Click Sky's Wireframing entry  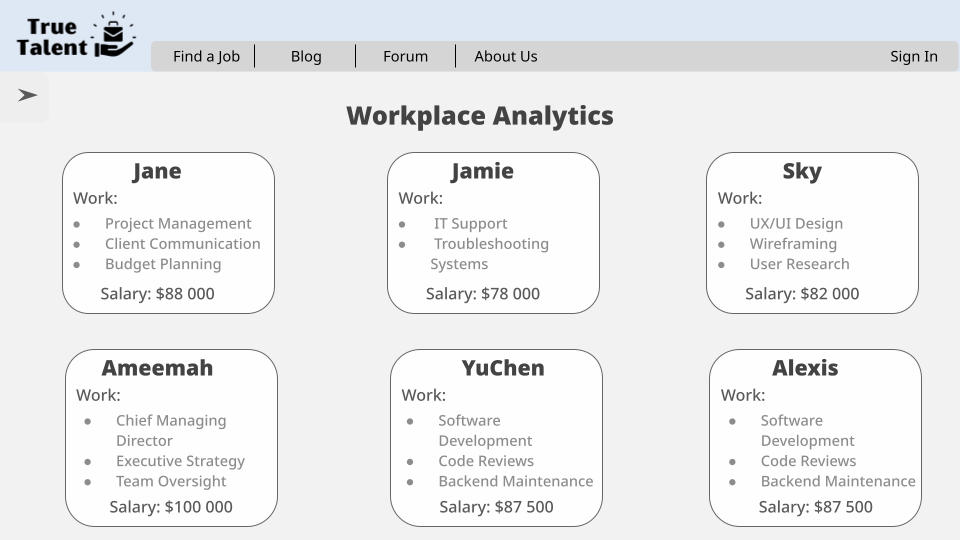tap(793, 244)
